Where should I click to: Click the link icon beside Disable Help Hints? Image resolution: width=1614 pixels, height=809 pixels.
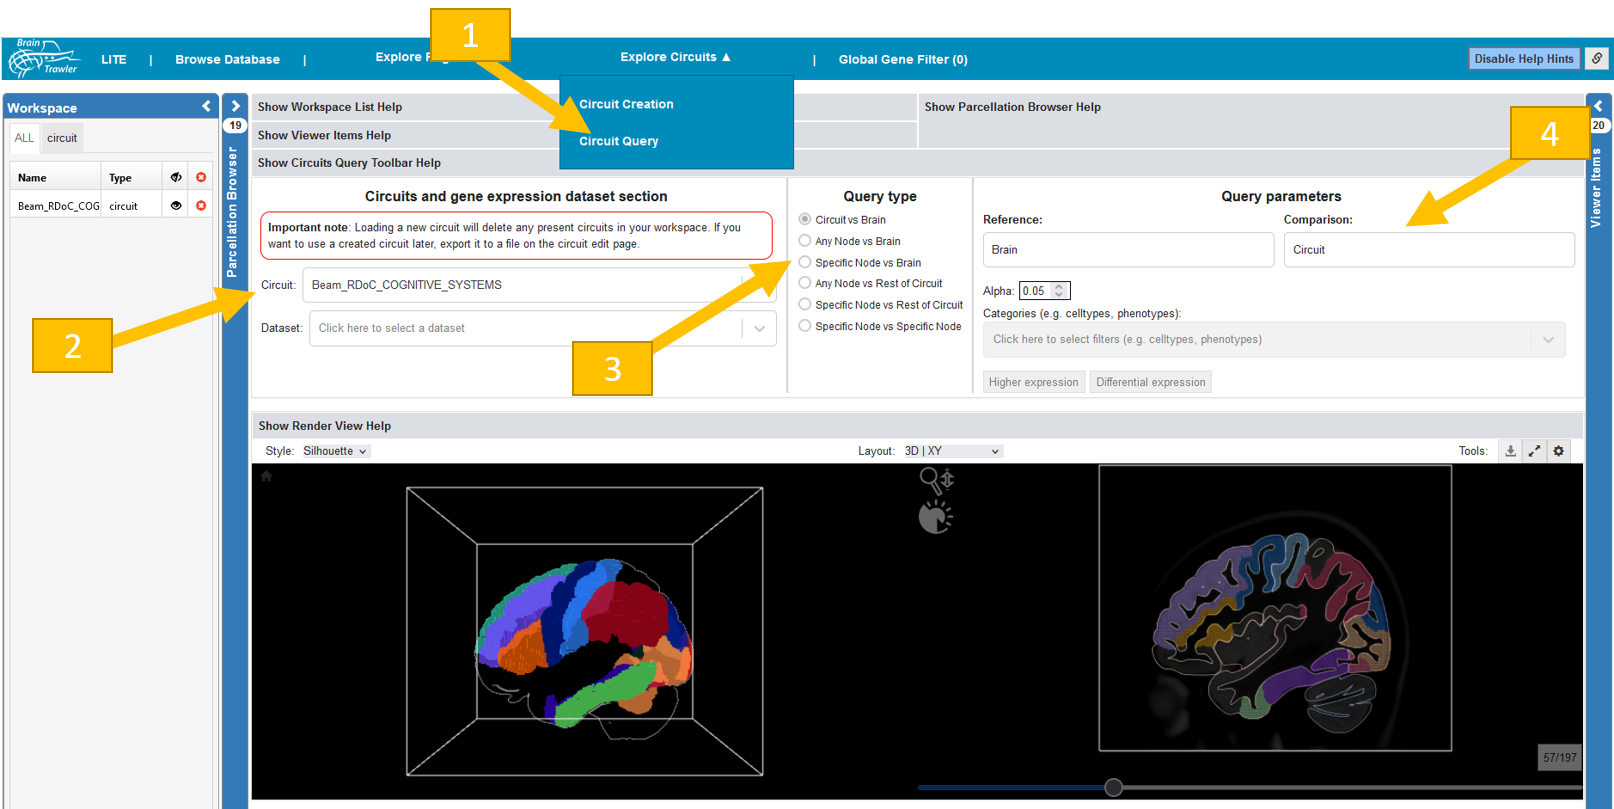tap(1597, 59)
